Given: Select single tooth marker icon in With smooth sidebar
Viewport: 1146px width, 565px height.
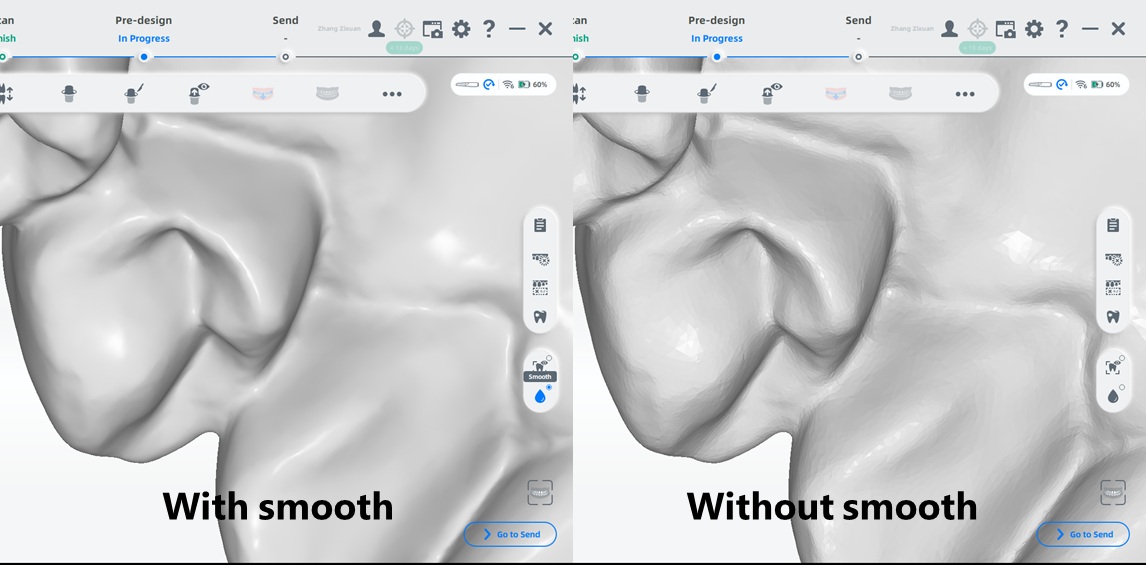Looking at the screenshot, I should pos(540,316).
